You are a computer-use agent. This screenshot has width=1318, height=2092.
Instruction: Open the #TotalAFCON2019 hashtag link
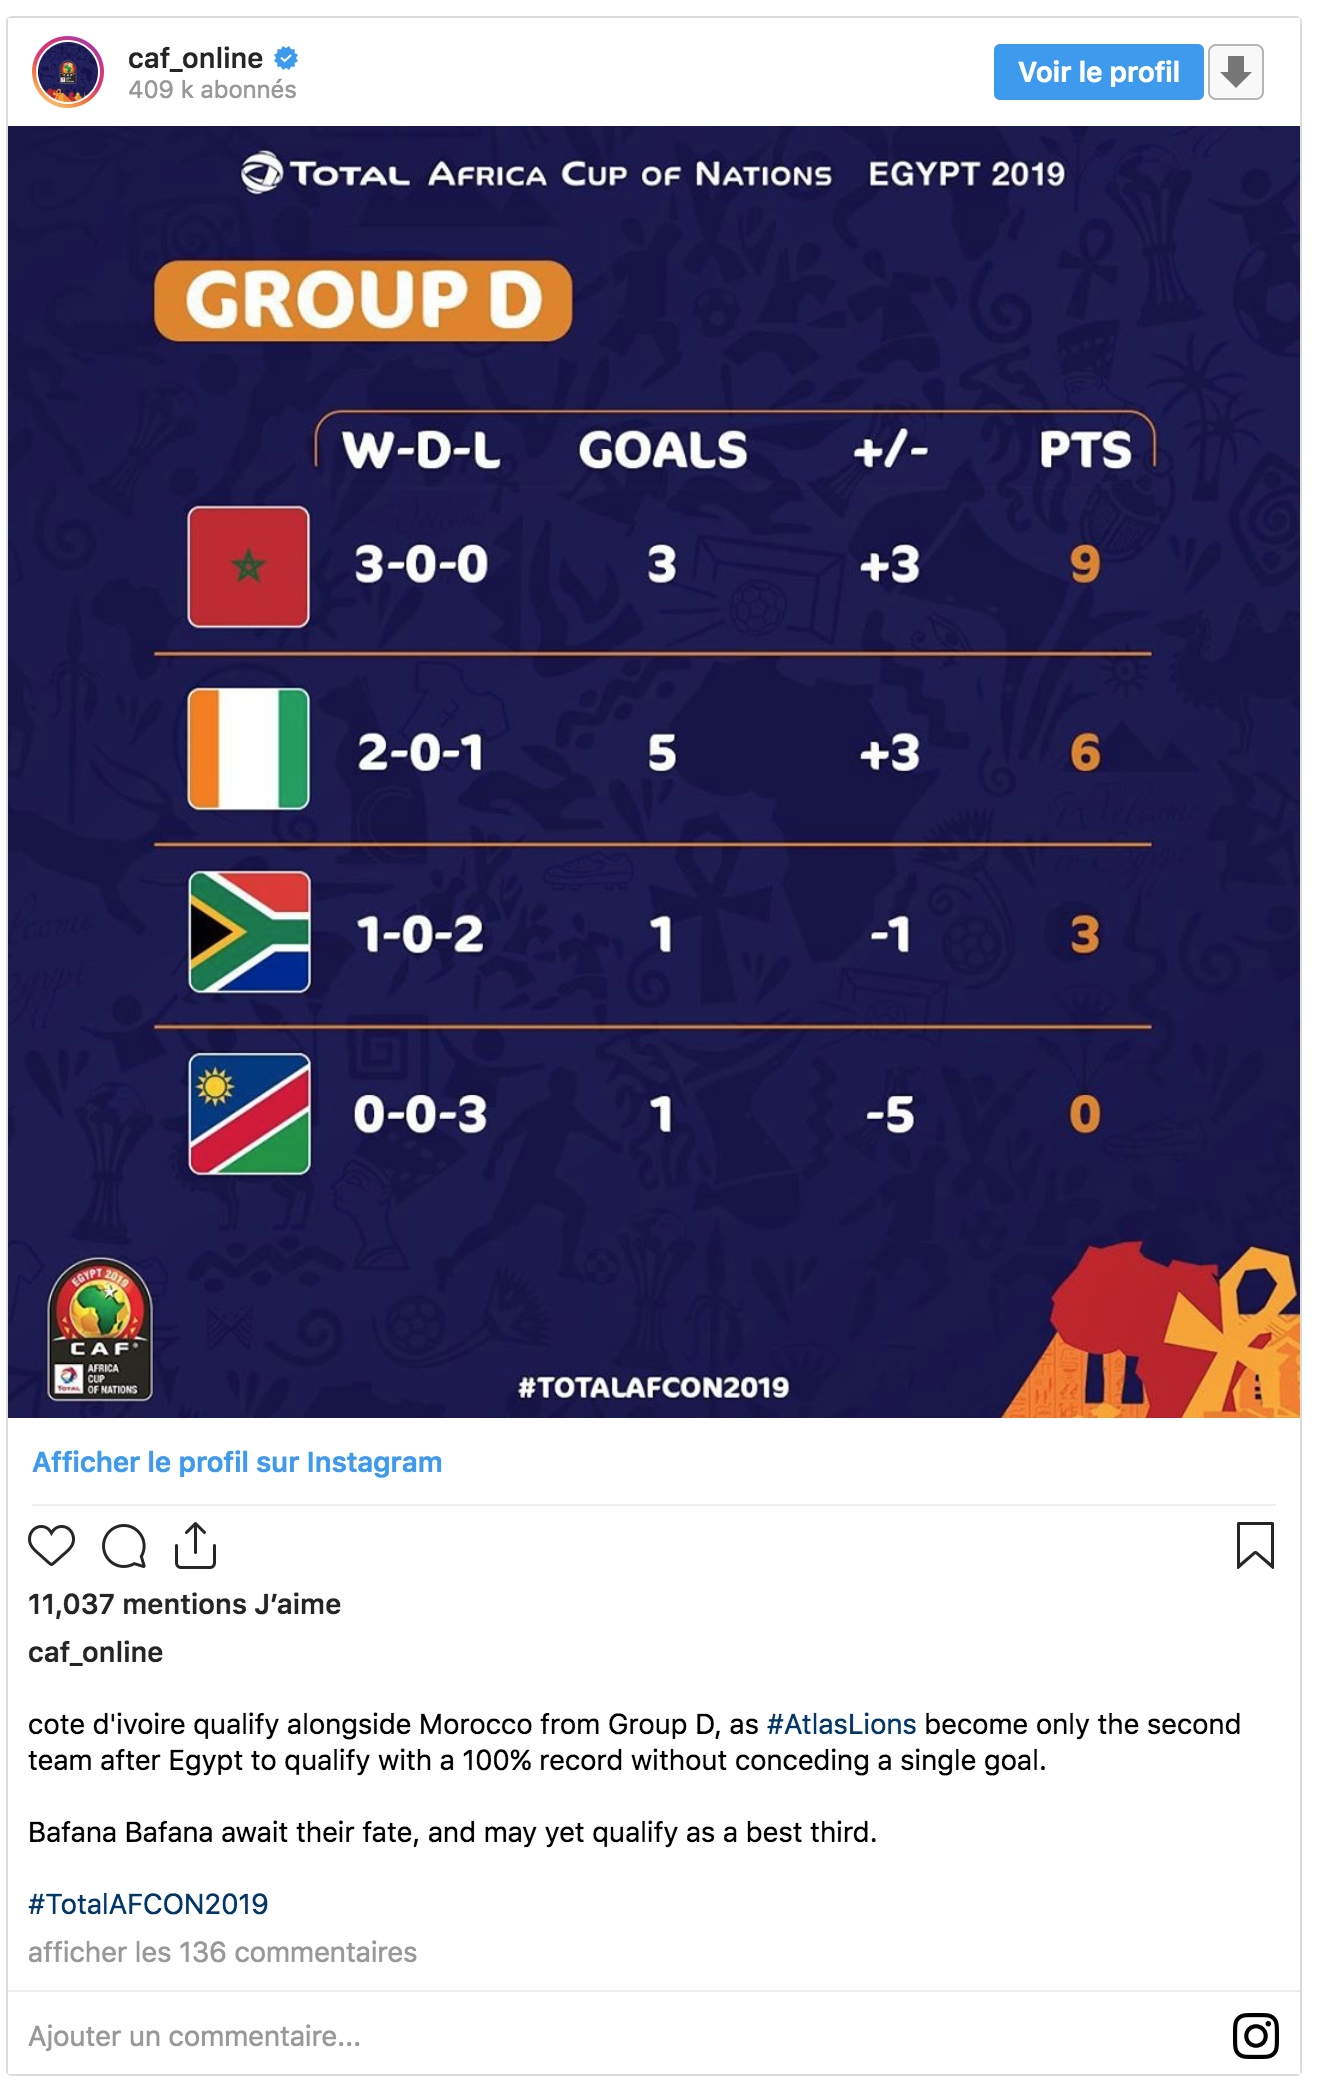(148, 1904)
